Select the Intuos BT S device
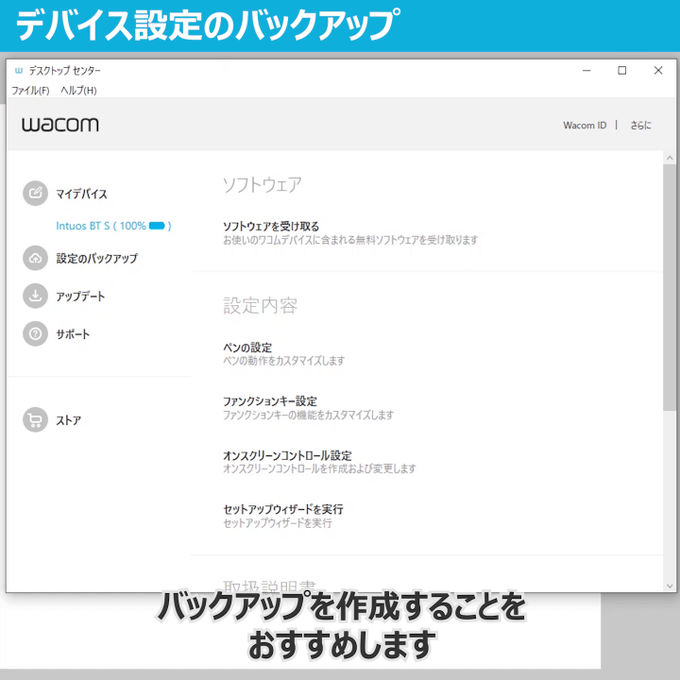 [114, 226]
